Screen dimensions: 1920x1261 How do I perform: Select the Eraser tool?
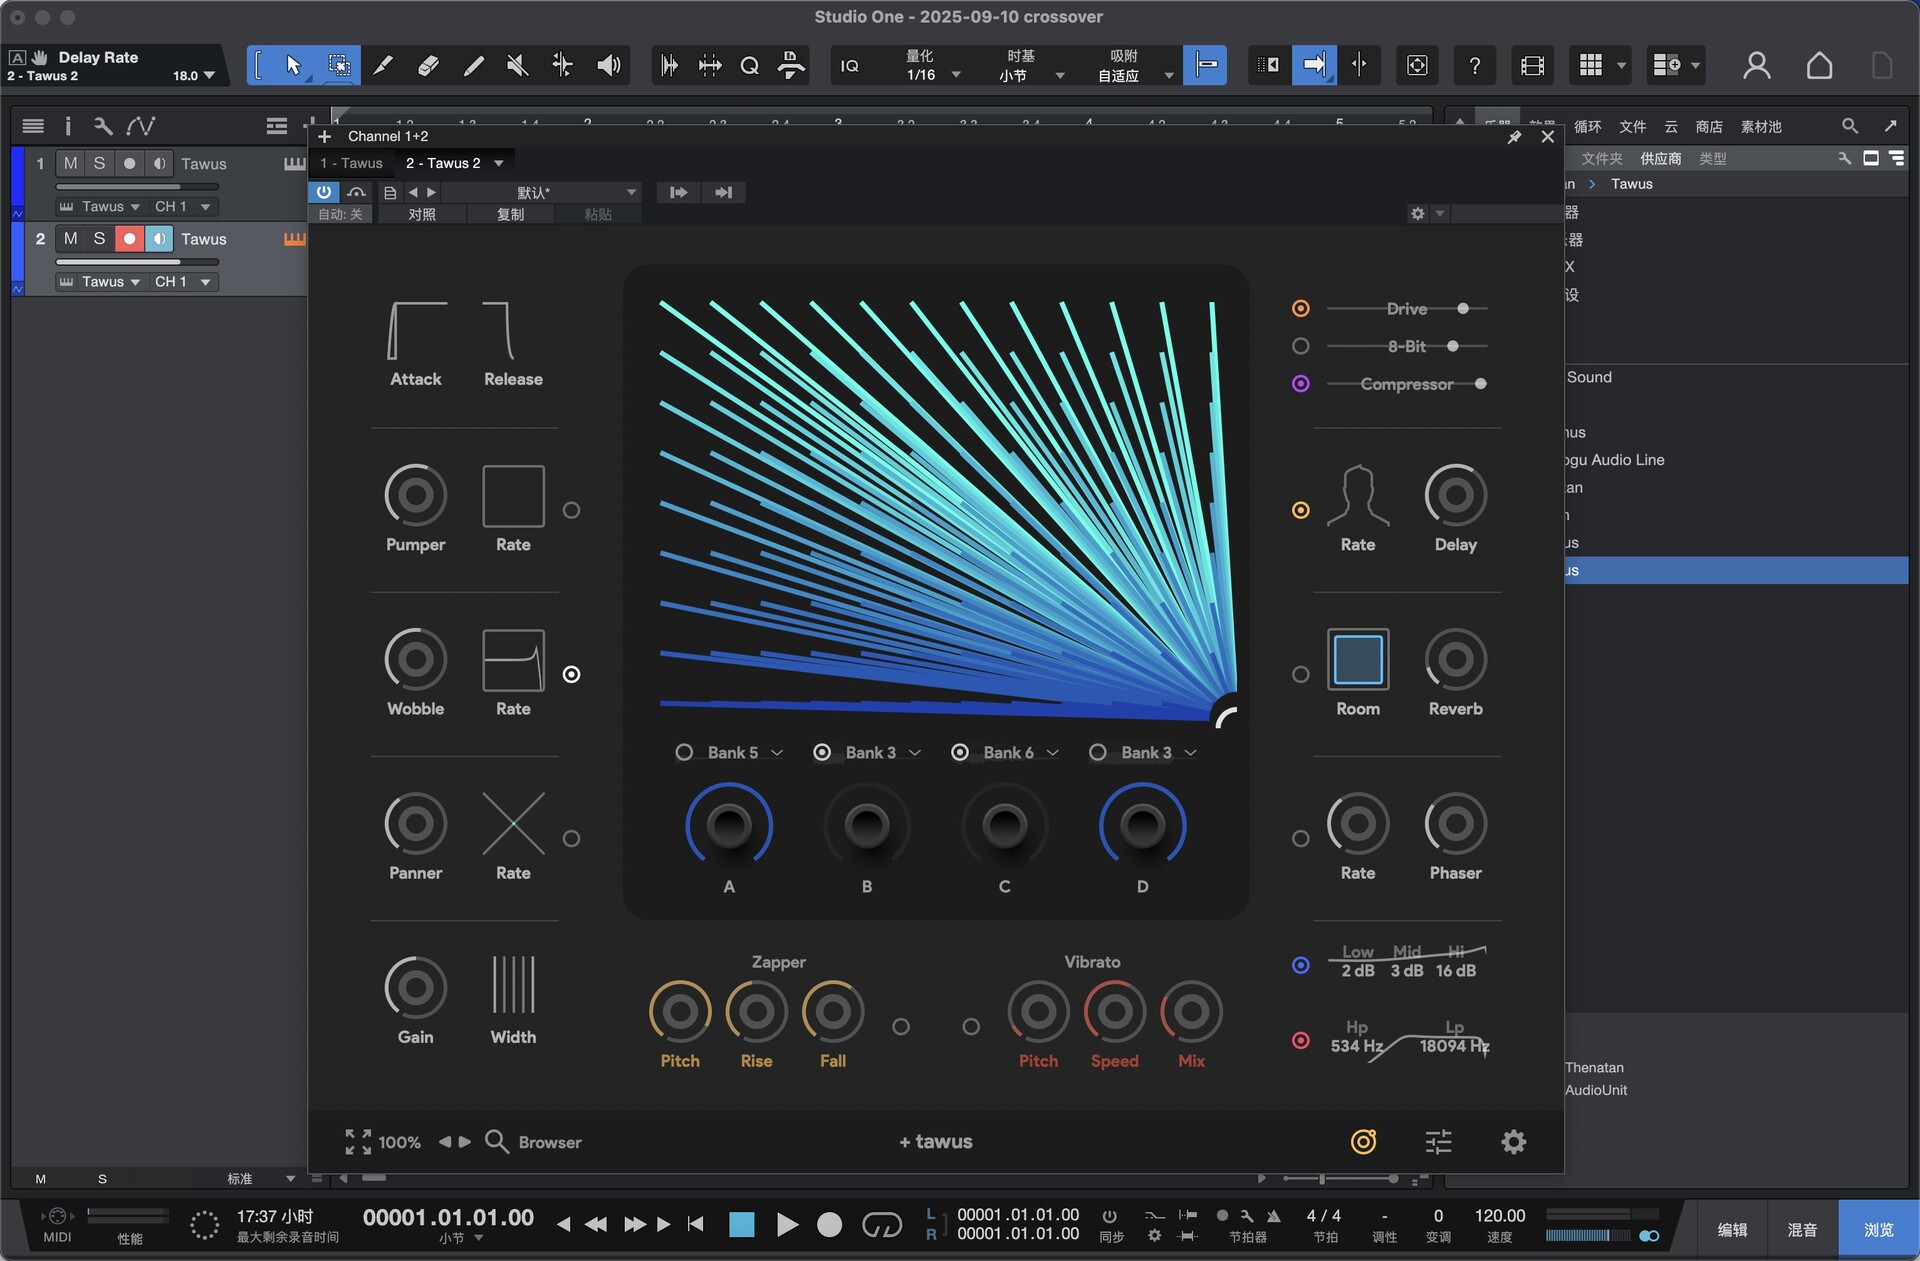click(x=428, y=66)
